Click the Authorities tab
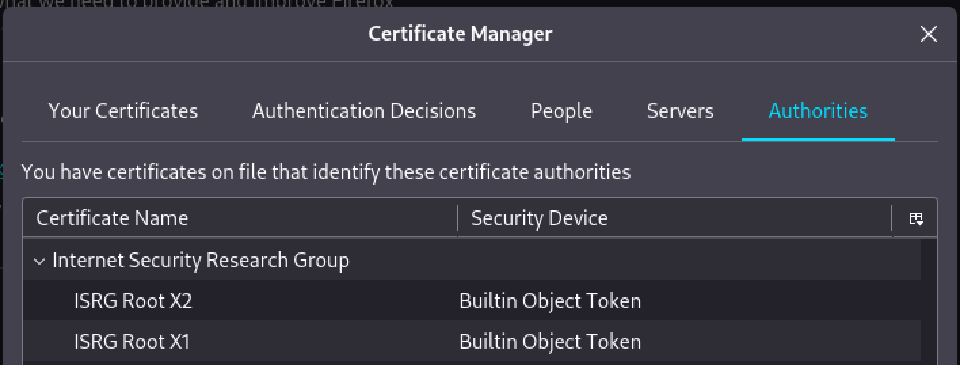This screenshot has width=960, height=365. [x=818, y=111]
